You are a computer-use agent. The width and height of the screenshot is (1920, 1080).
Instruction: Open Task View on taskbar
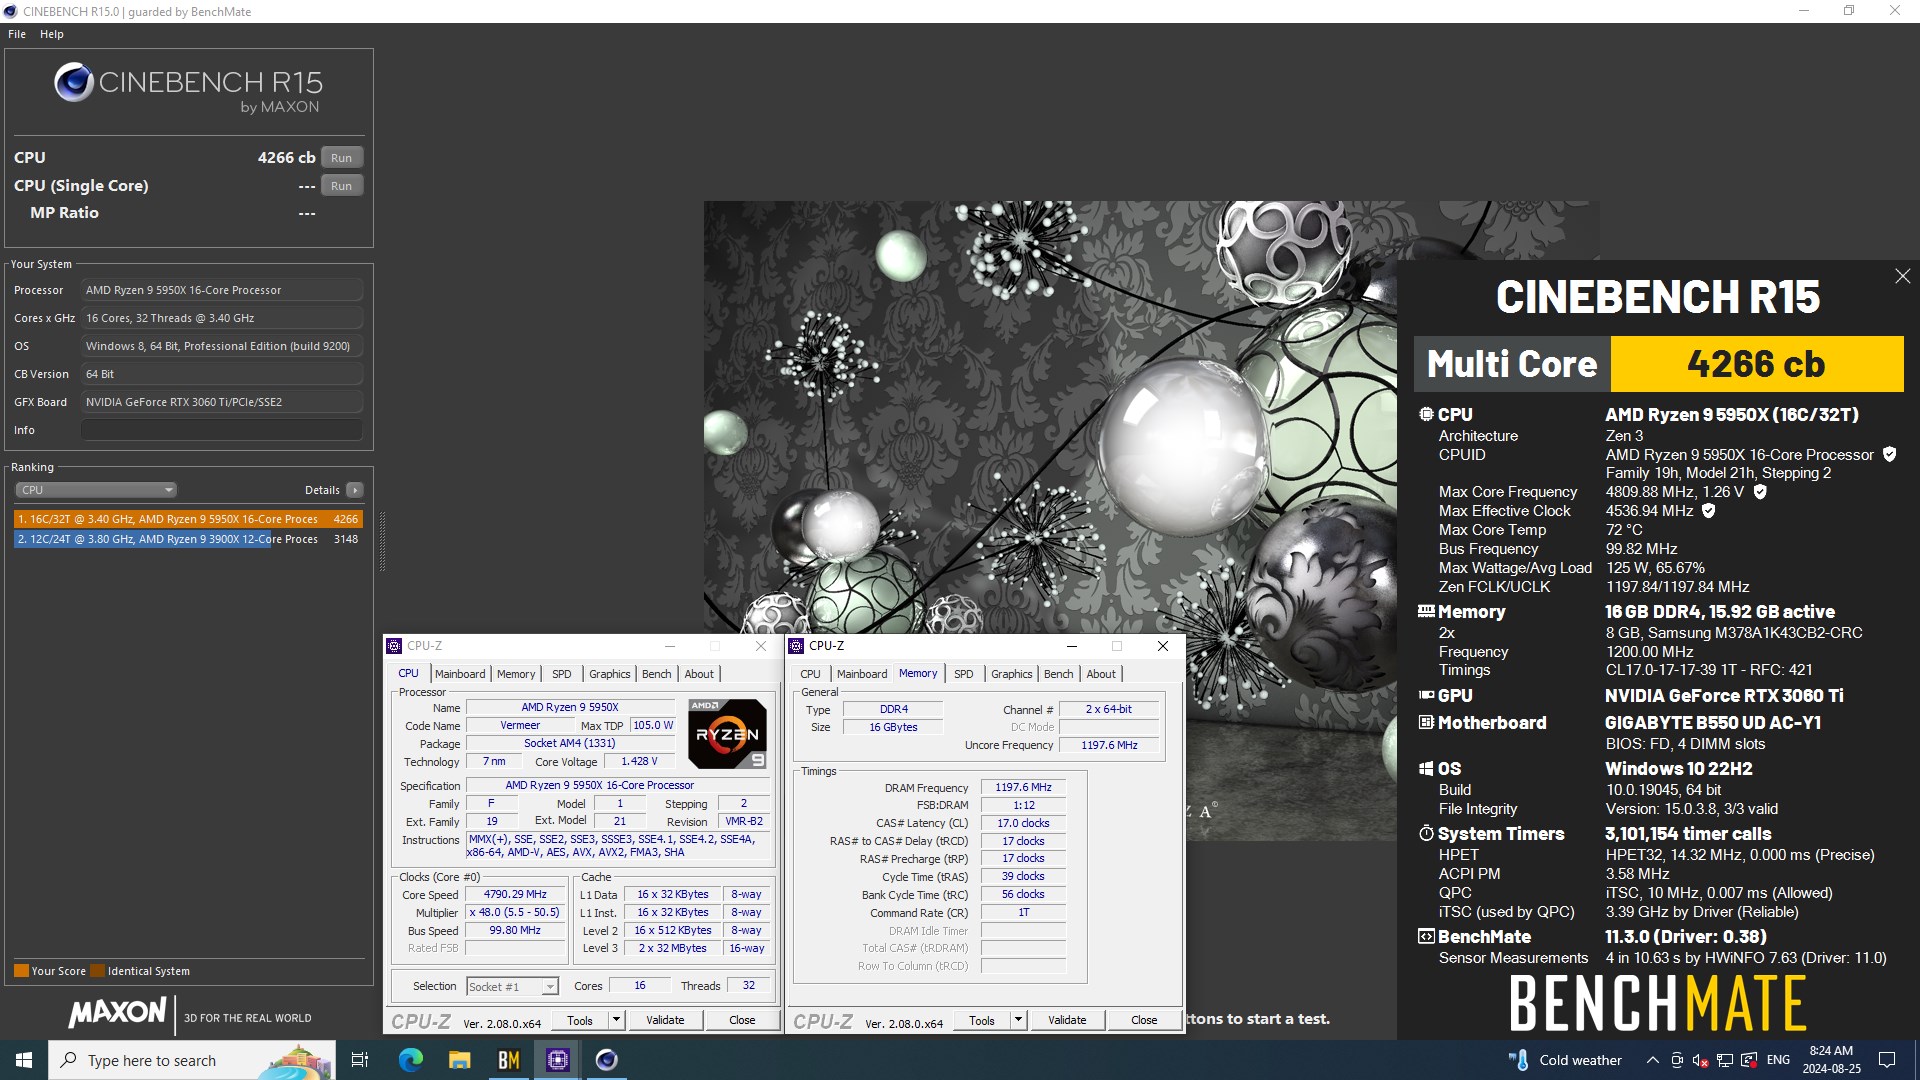pyautogui.click(x=360, y=1060)
